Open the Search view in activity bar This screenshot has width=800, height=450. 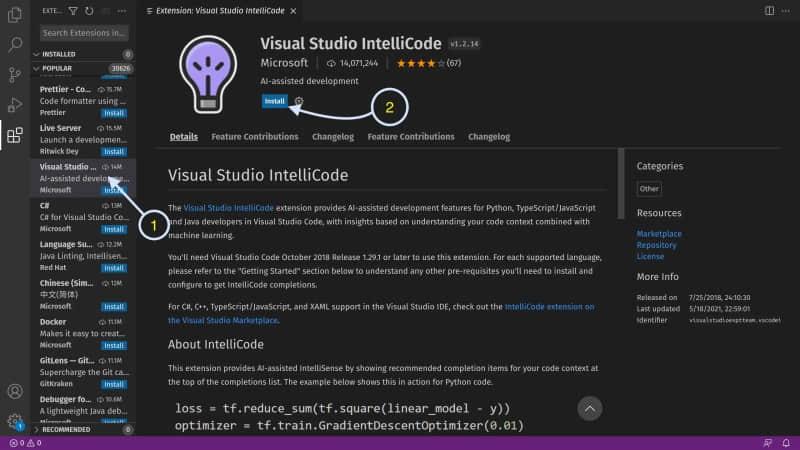[x=15, y=45]
